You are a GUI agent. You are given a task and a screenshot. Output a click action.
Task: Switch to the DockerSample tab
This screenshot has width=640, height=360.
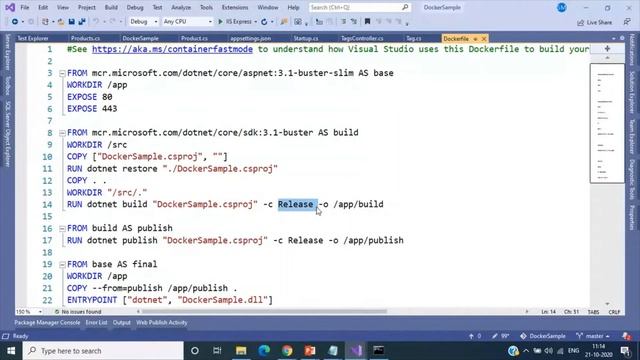tap(140, 38)
